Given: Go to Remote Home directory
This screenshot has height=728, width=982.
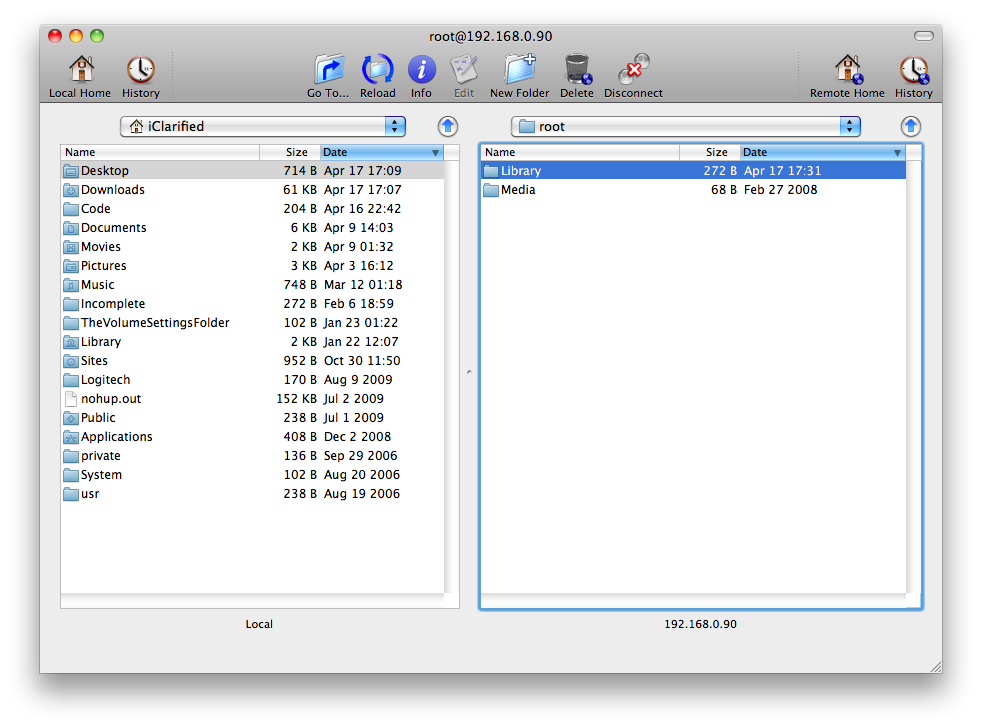Looking at the screenshot, I should click(847, 71).
